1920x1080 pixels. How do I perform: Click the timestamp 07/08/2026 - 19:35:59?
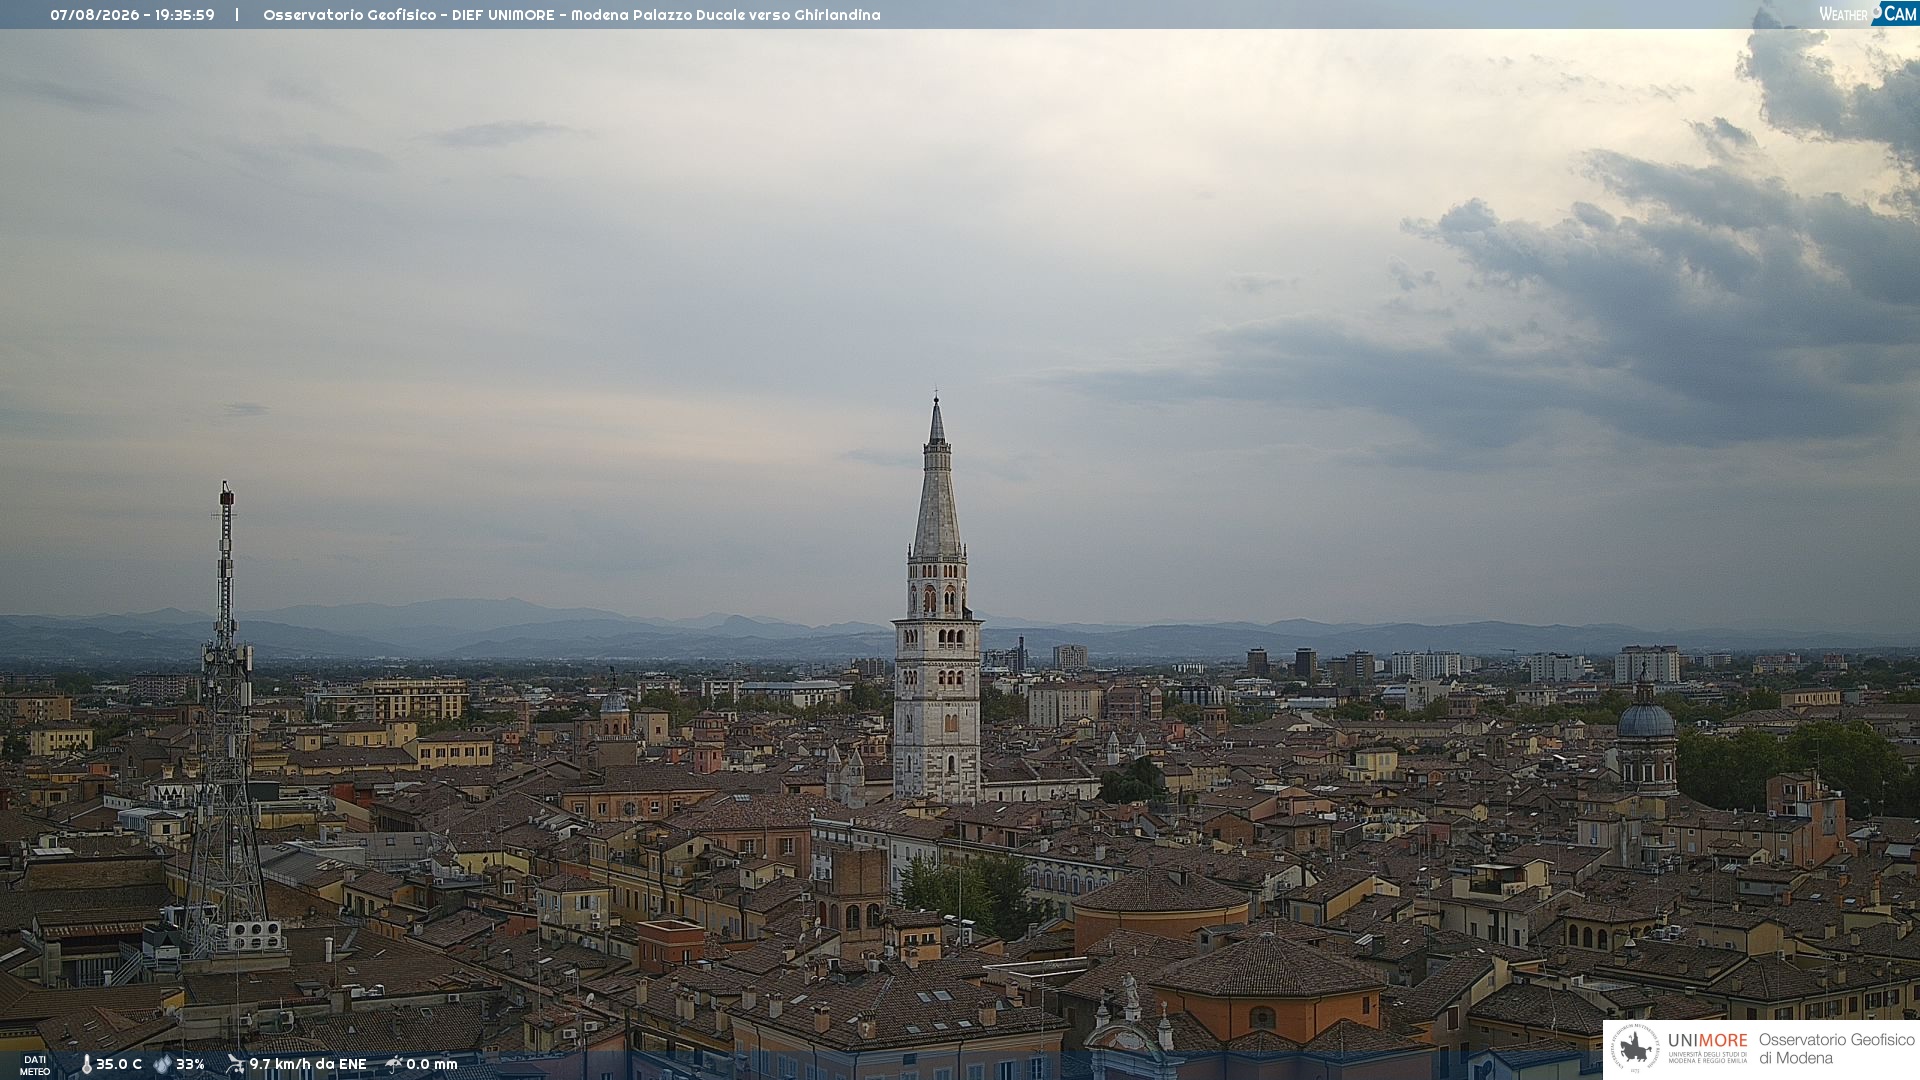pyautogui.click(x=132, y=15)
